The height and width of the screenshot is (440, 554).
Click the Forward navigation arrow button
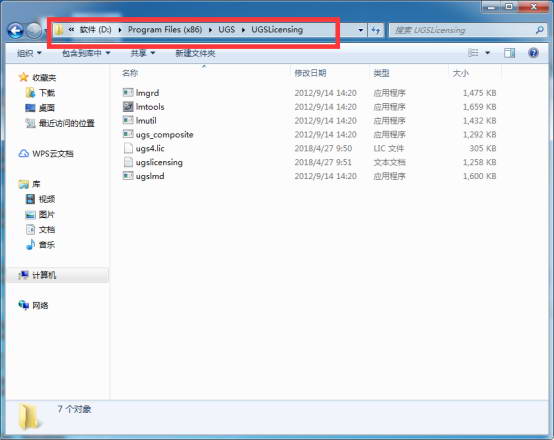pos(34,31)
